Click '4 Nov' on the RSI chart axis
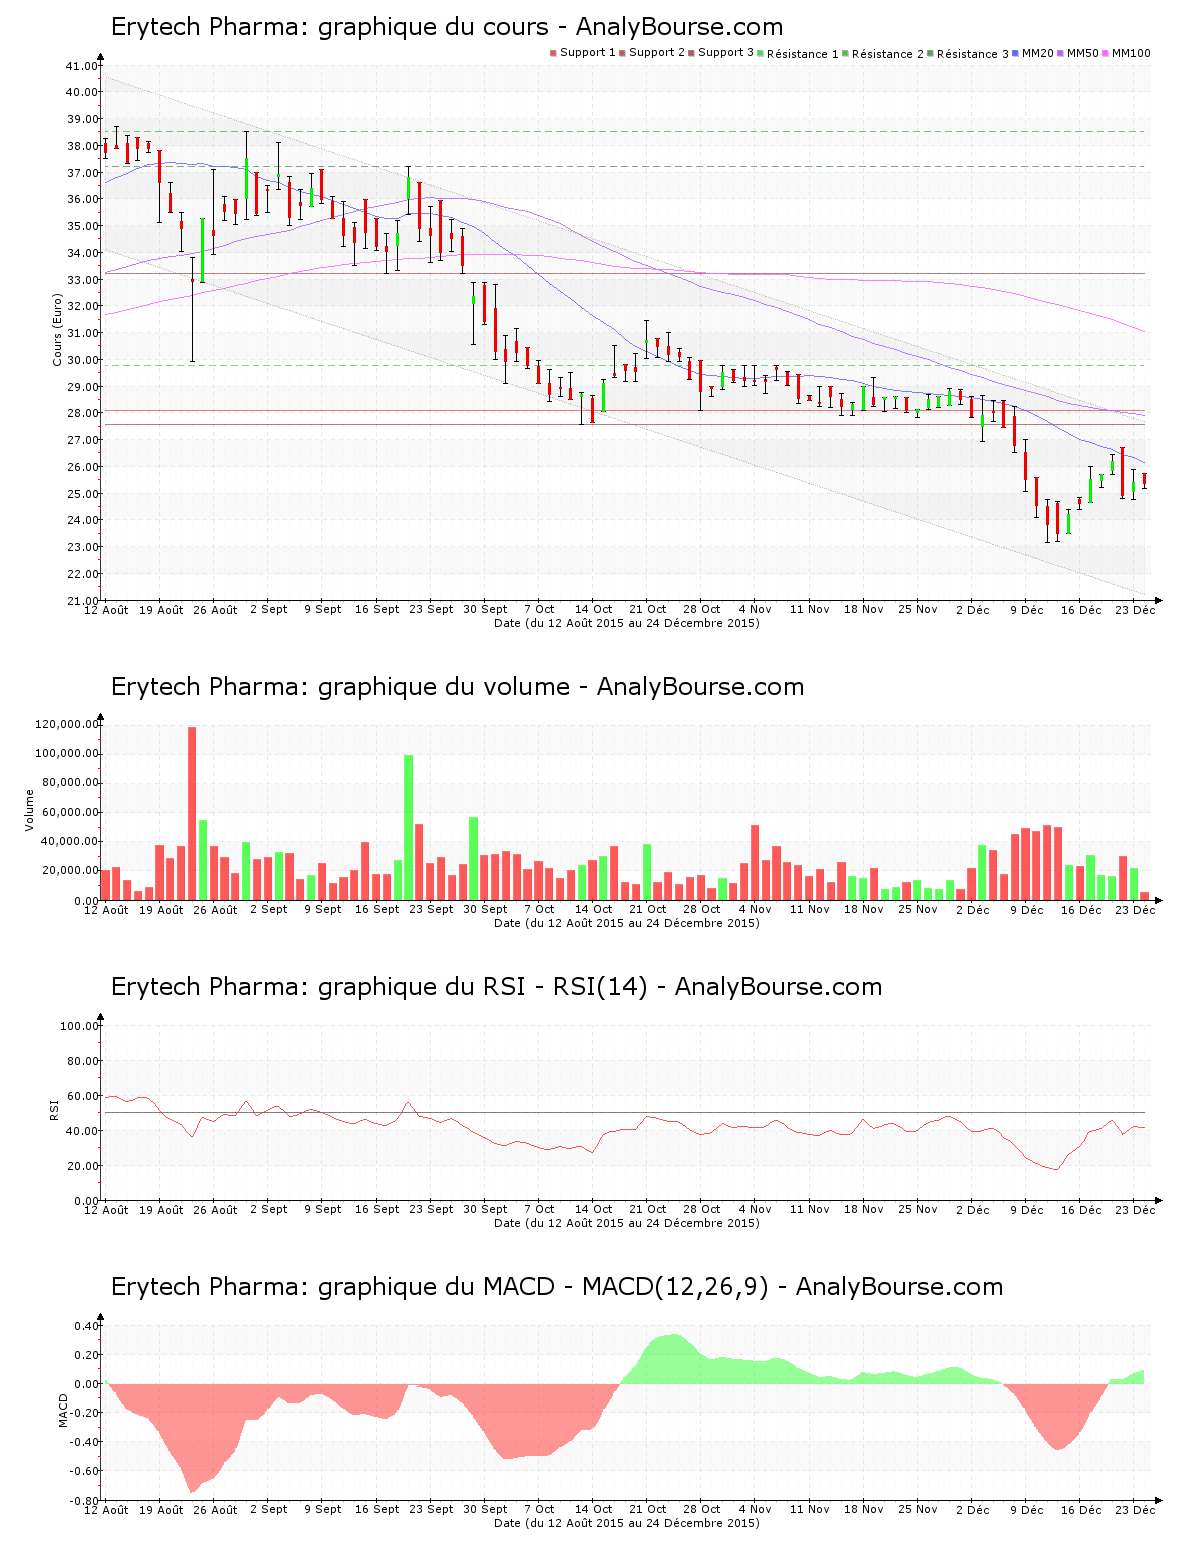This screenshot has width=1200, height=1550. tap(755, 1210)
